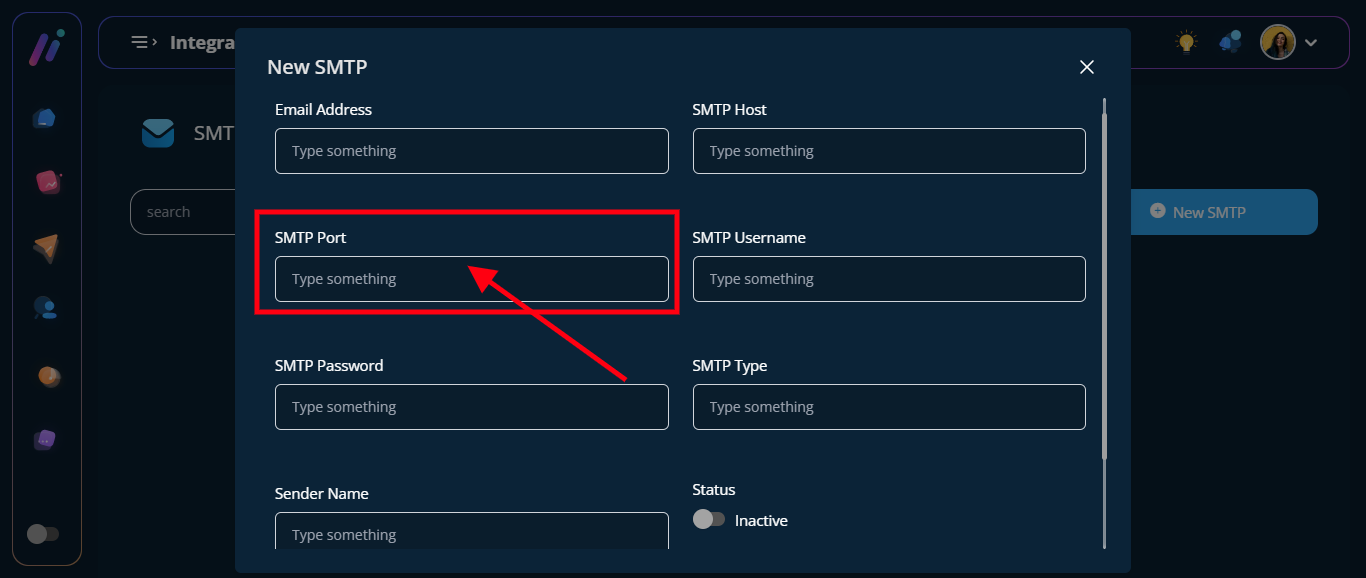Image resolution: width=1366 pixels, height=578 pixels.
Task: Toggle the Status switch to active
Action: point(709,520)
